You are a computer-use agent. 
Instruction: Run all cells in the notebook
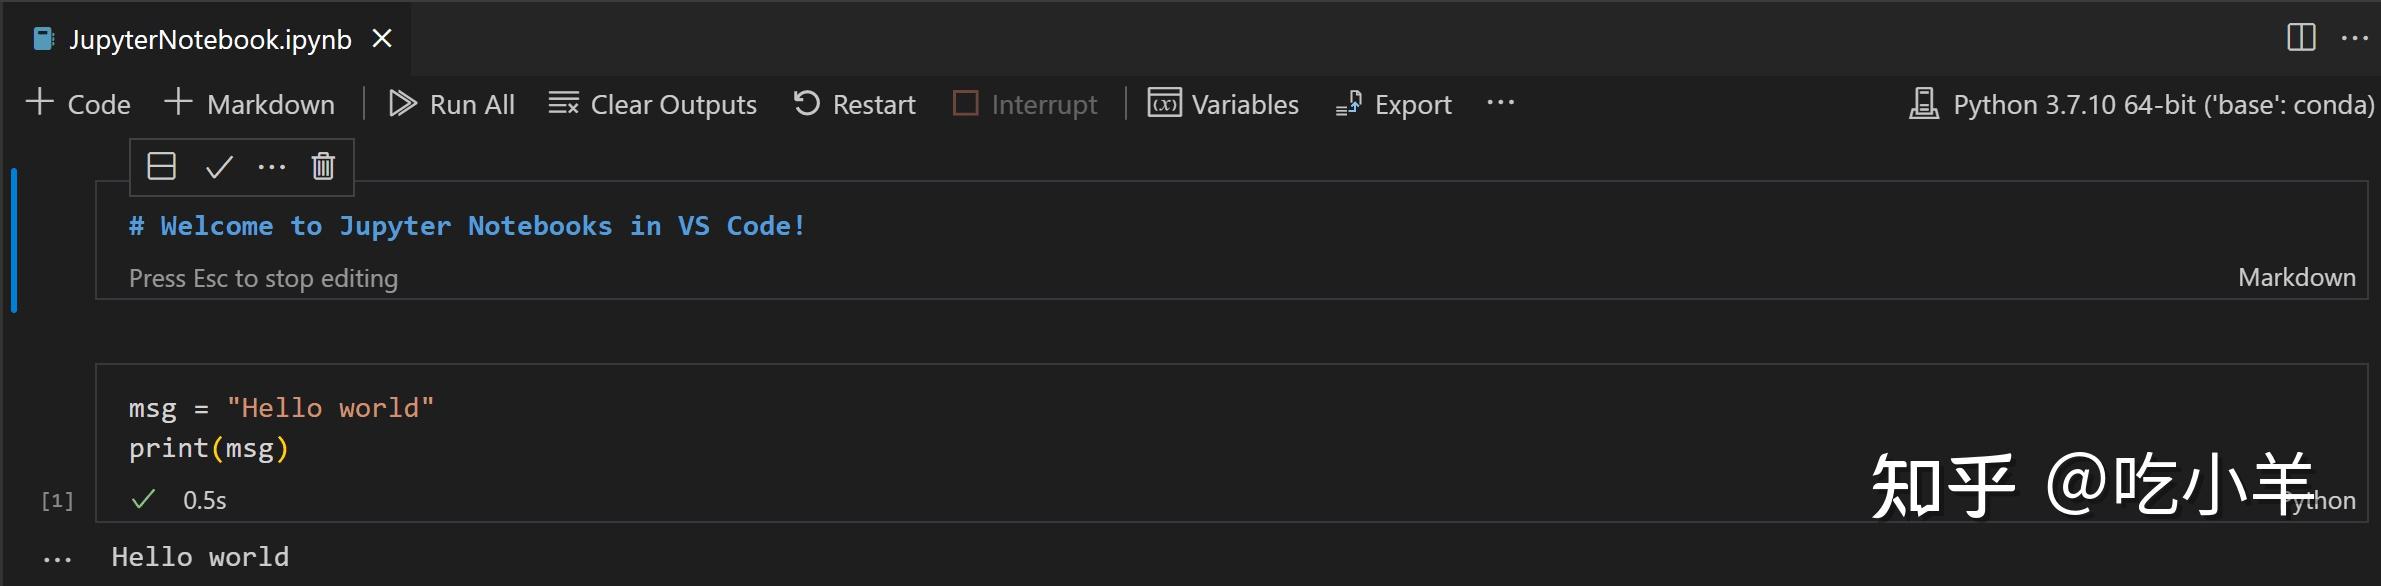(x=452, y=103)
